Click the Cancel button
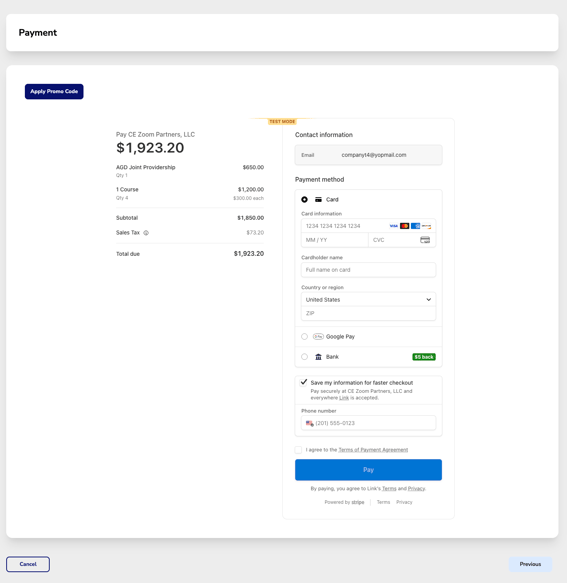This screenshot has height=583, width=567. (28, 564)
